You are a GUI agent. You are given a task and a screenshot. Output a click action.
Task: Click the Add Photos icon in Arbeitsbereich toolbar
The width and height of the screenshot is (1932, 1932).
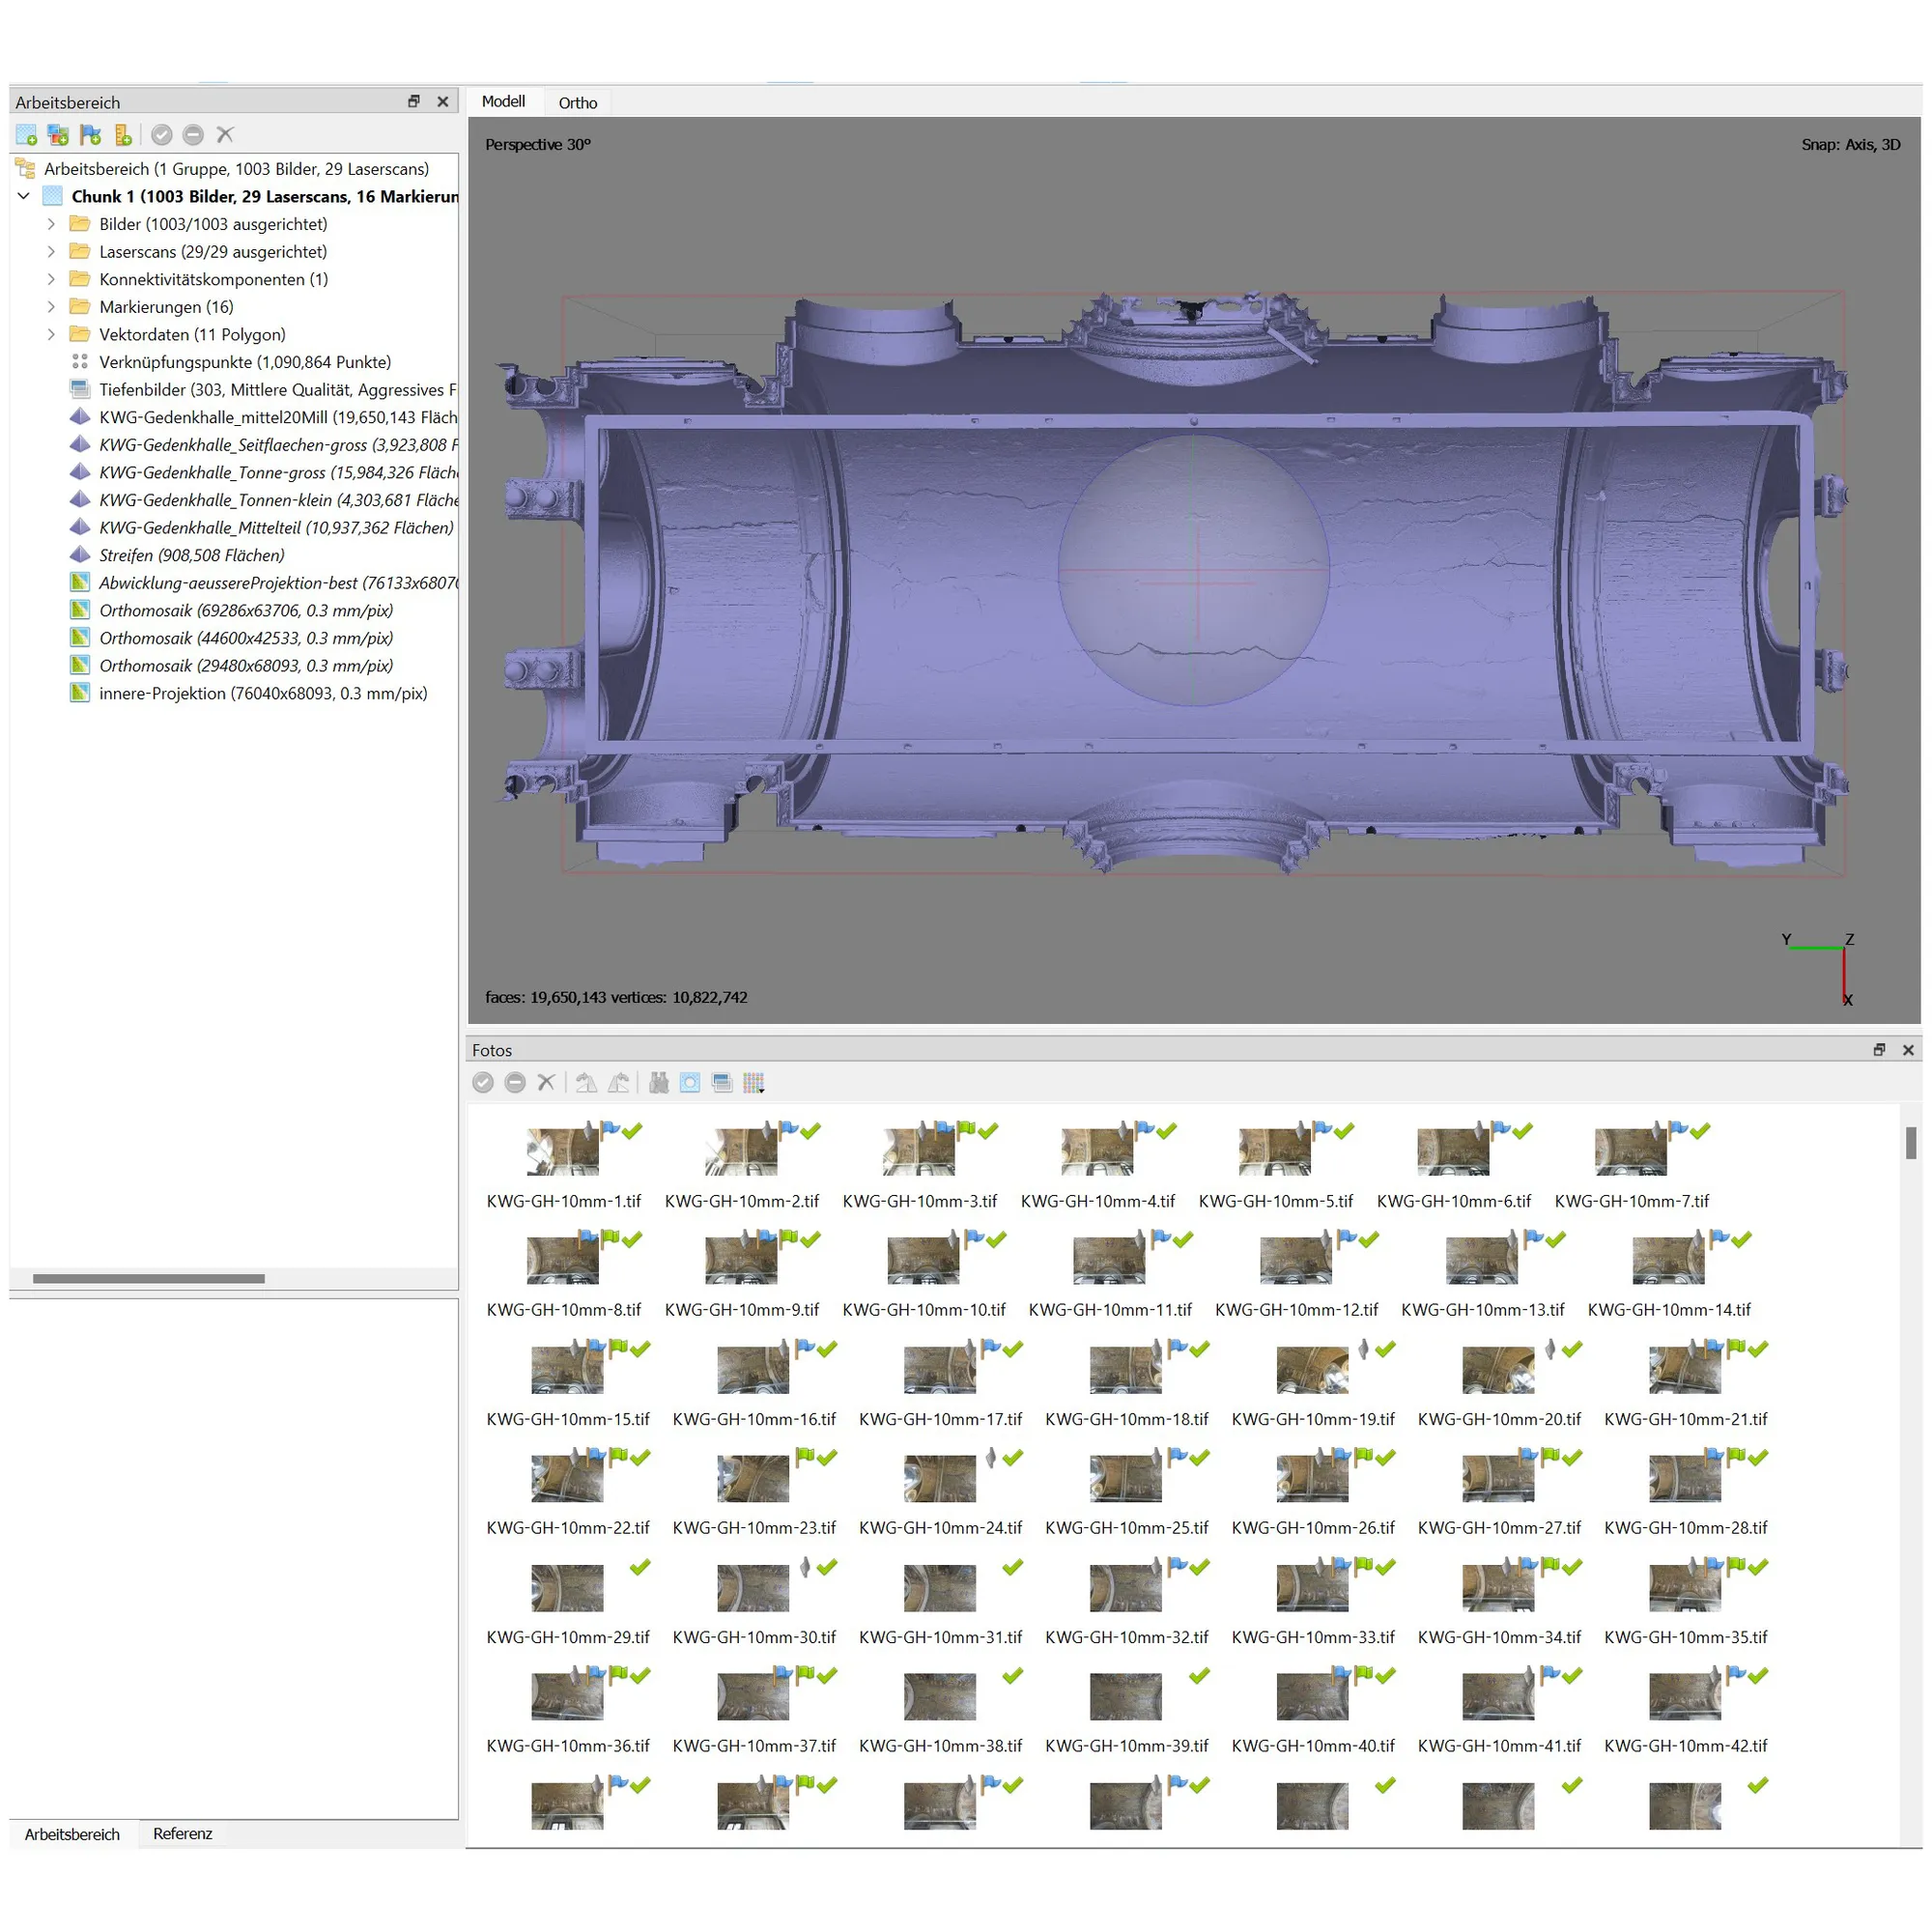coord(59,134)
